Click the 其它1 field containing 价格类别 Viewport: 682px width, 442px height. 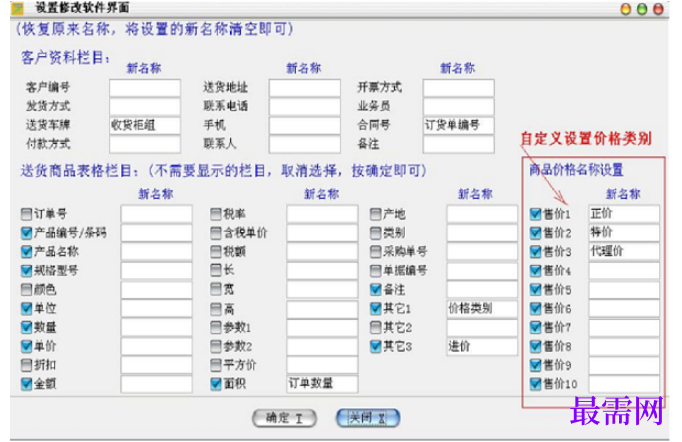pos(482,308)
